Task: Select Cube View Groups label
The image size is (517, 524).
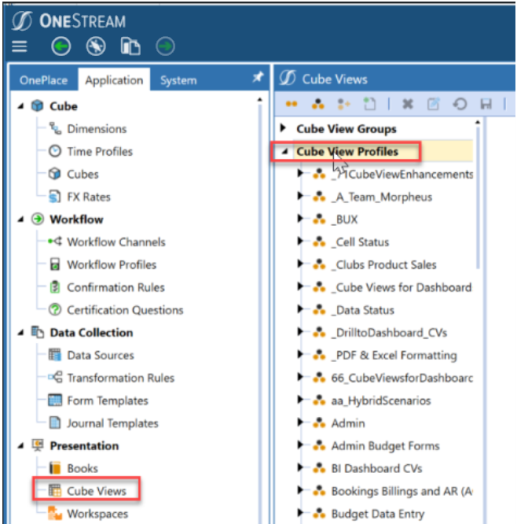Action: click(x=346, y=129)
